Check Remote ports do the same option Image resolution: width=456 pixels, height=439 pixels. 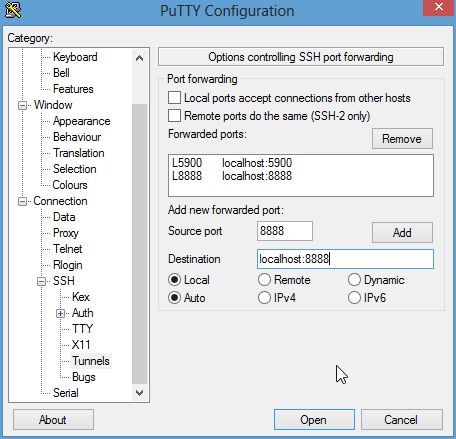(174, 116)
